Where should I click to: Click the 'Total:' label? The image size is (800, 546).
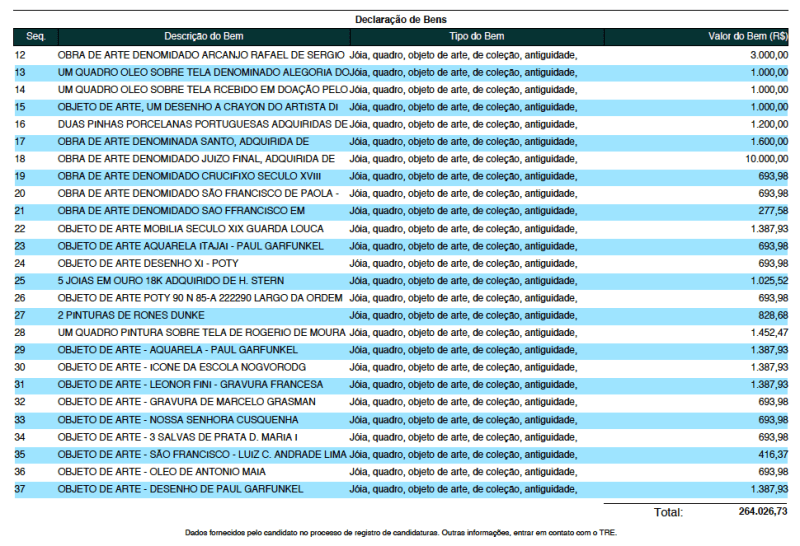(x=668, y=512)
